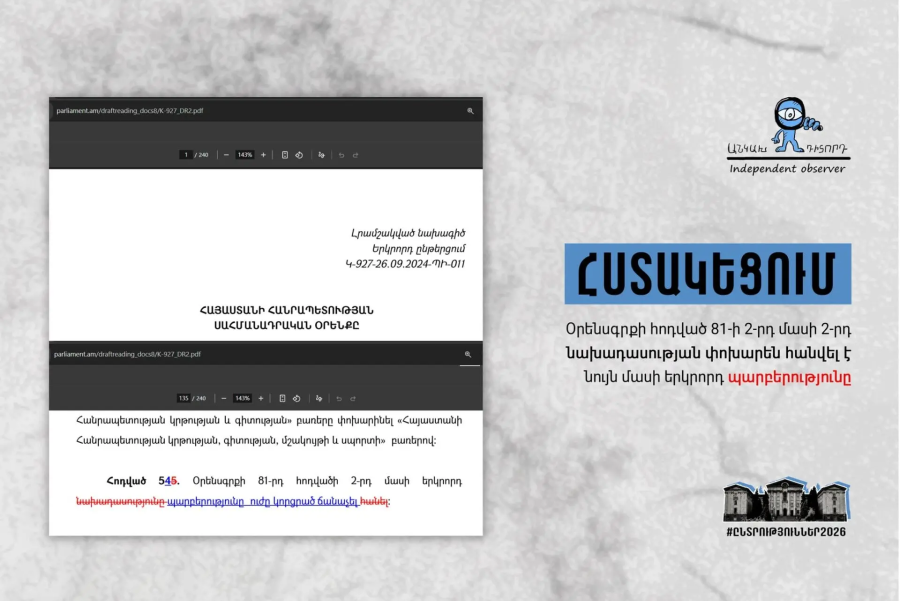Click the redo arrow in the page-1 viewer

355,155
